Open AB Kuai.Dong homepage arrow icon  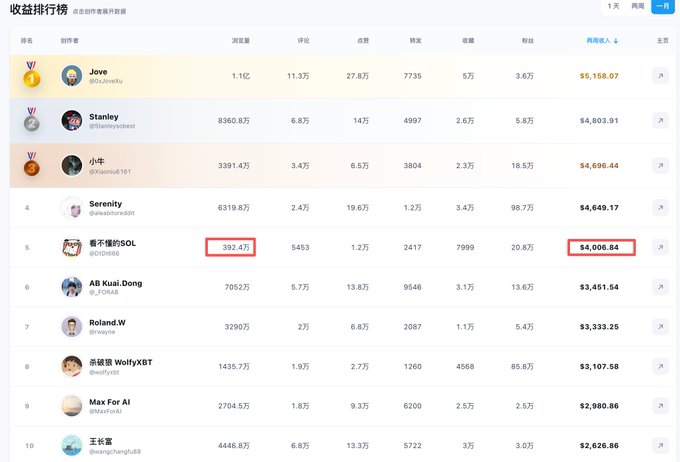coord(660,287)
